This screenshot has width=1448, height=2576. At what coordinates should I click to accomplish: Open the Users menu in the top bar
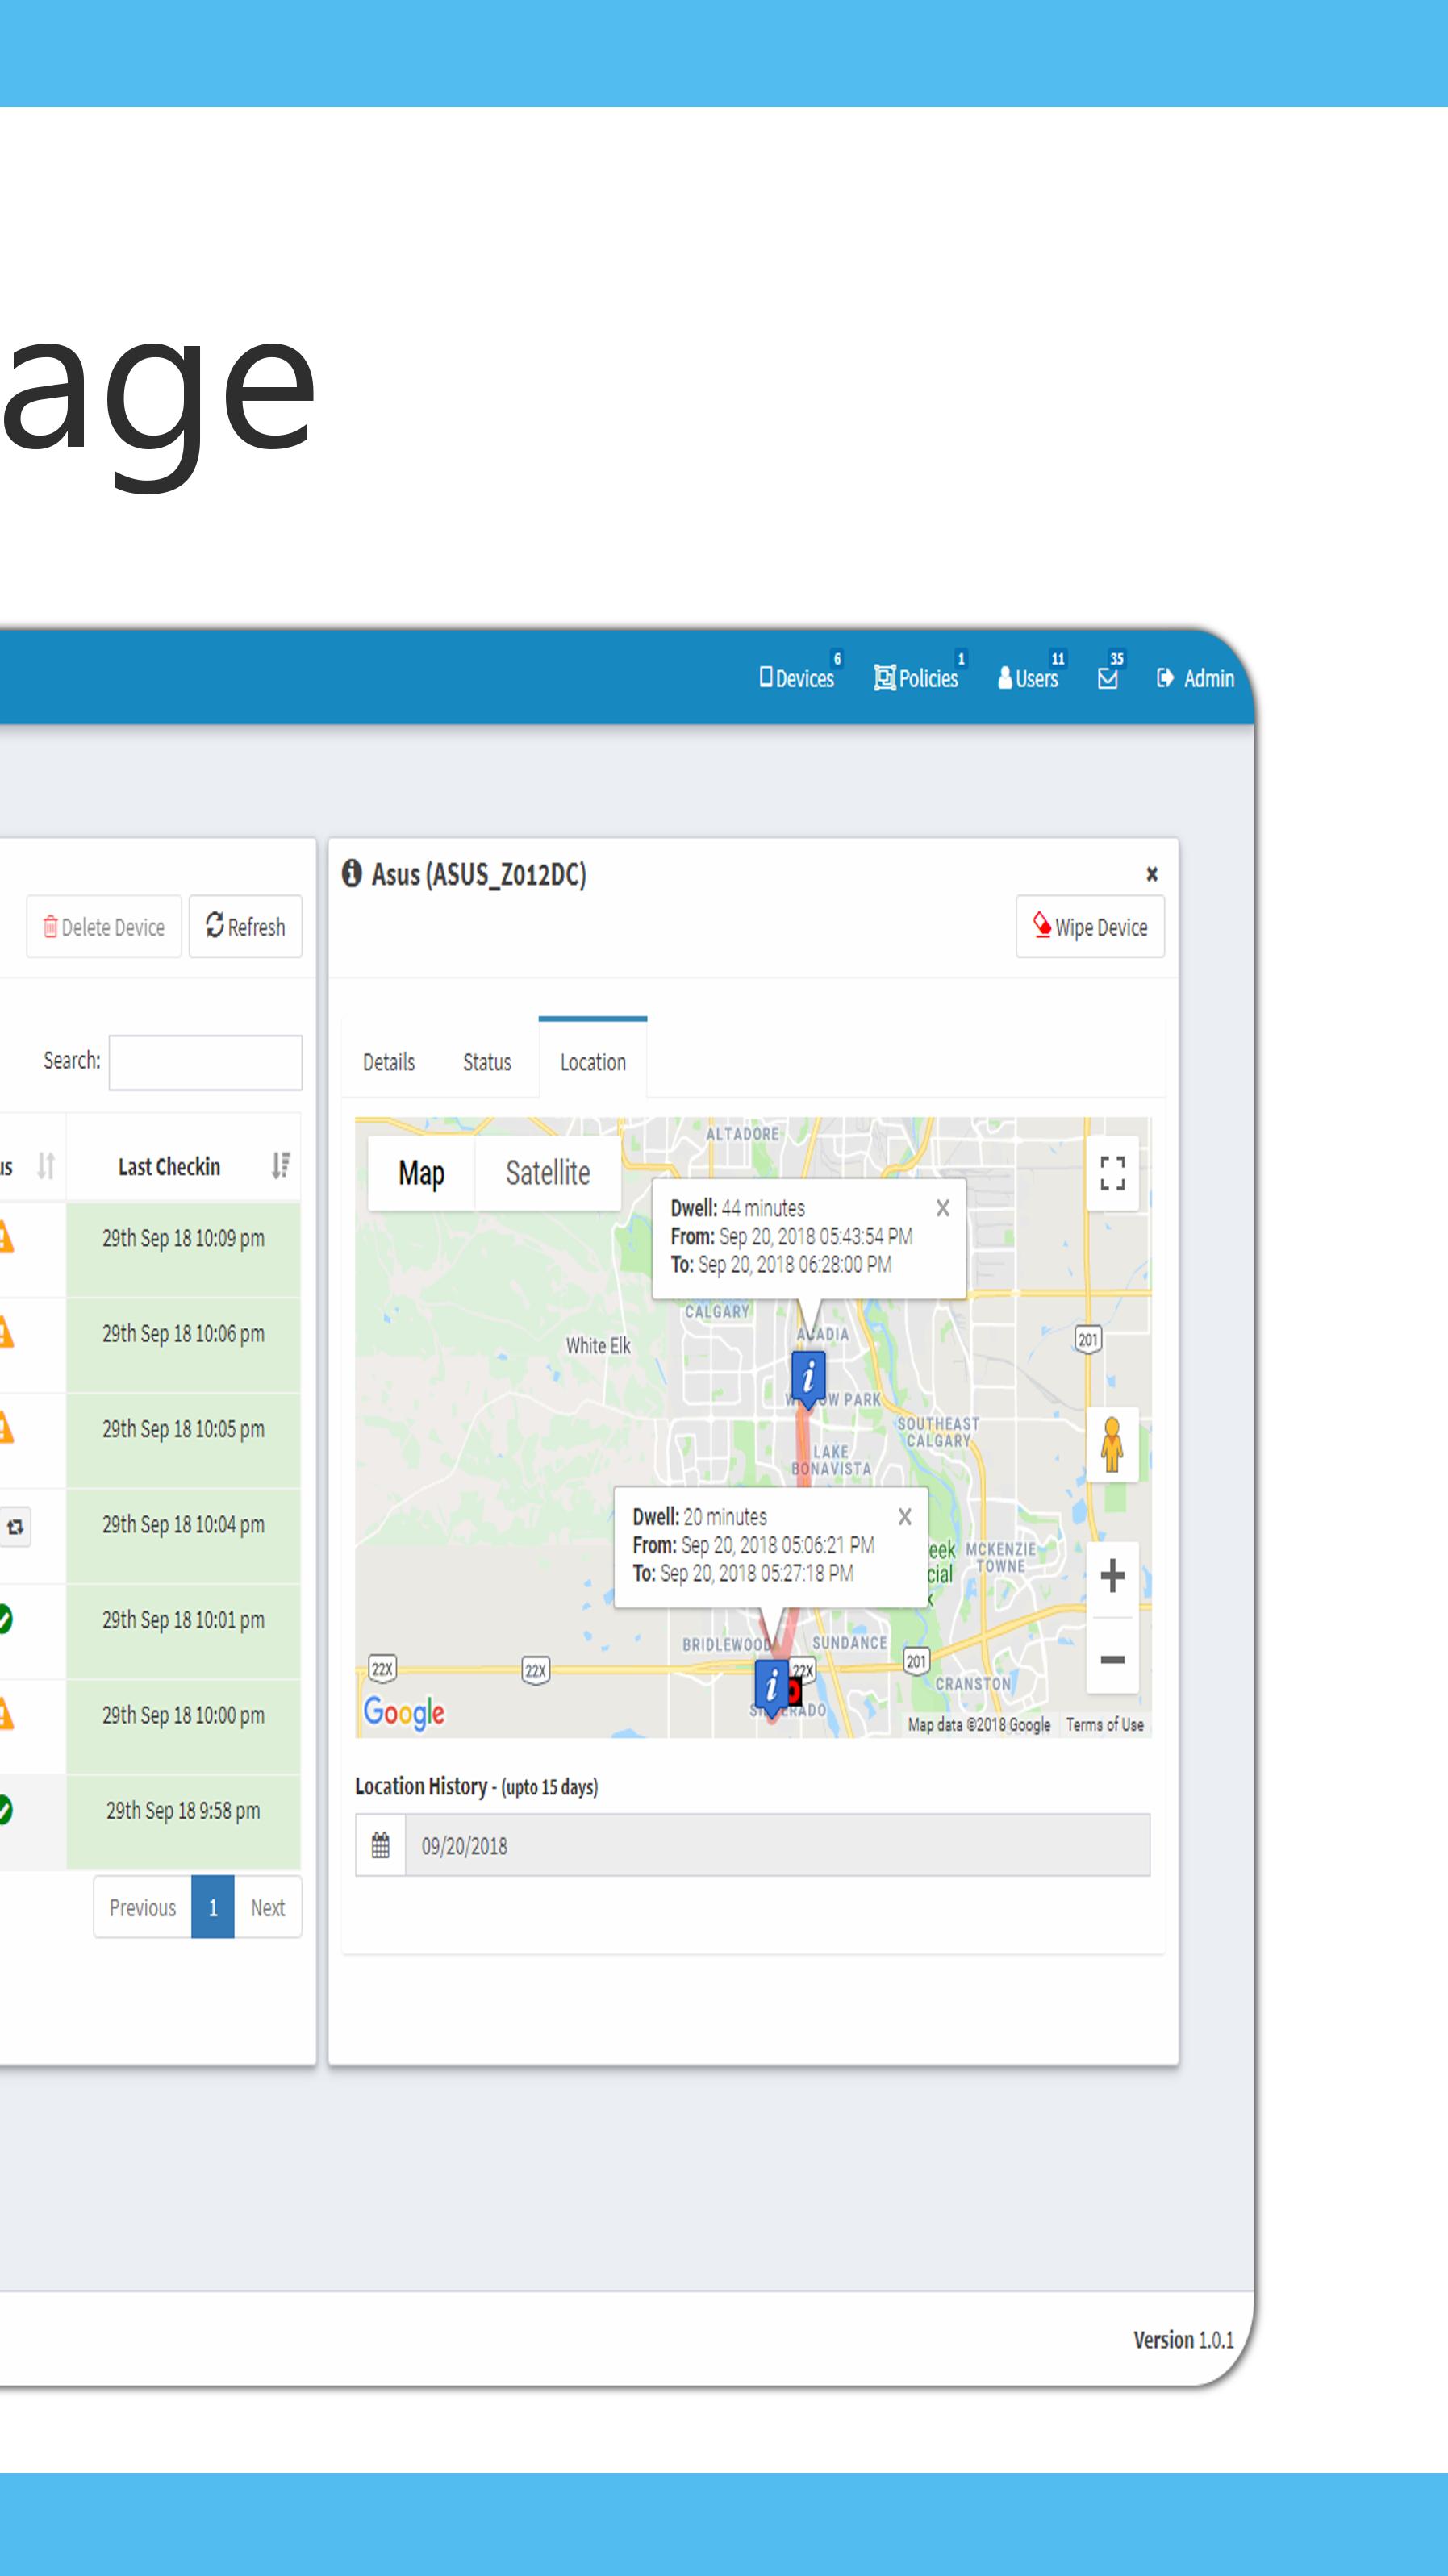[1028, 678]
